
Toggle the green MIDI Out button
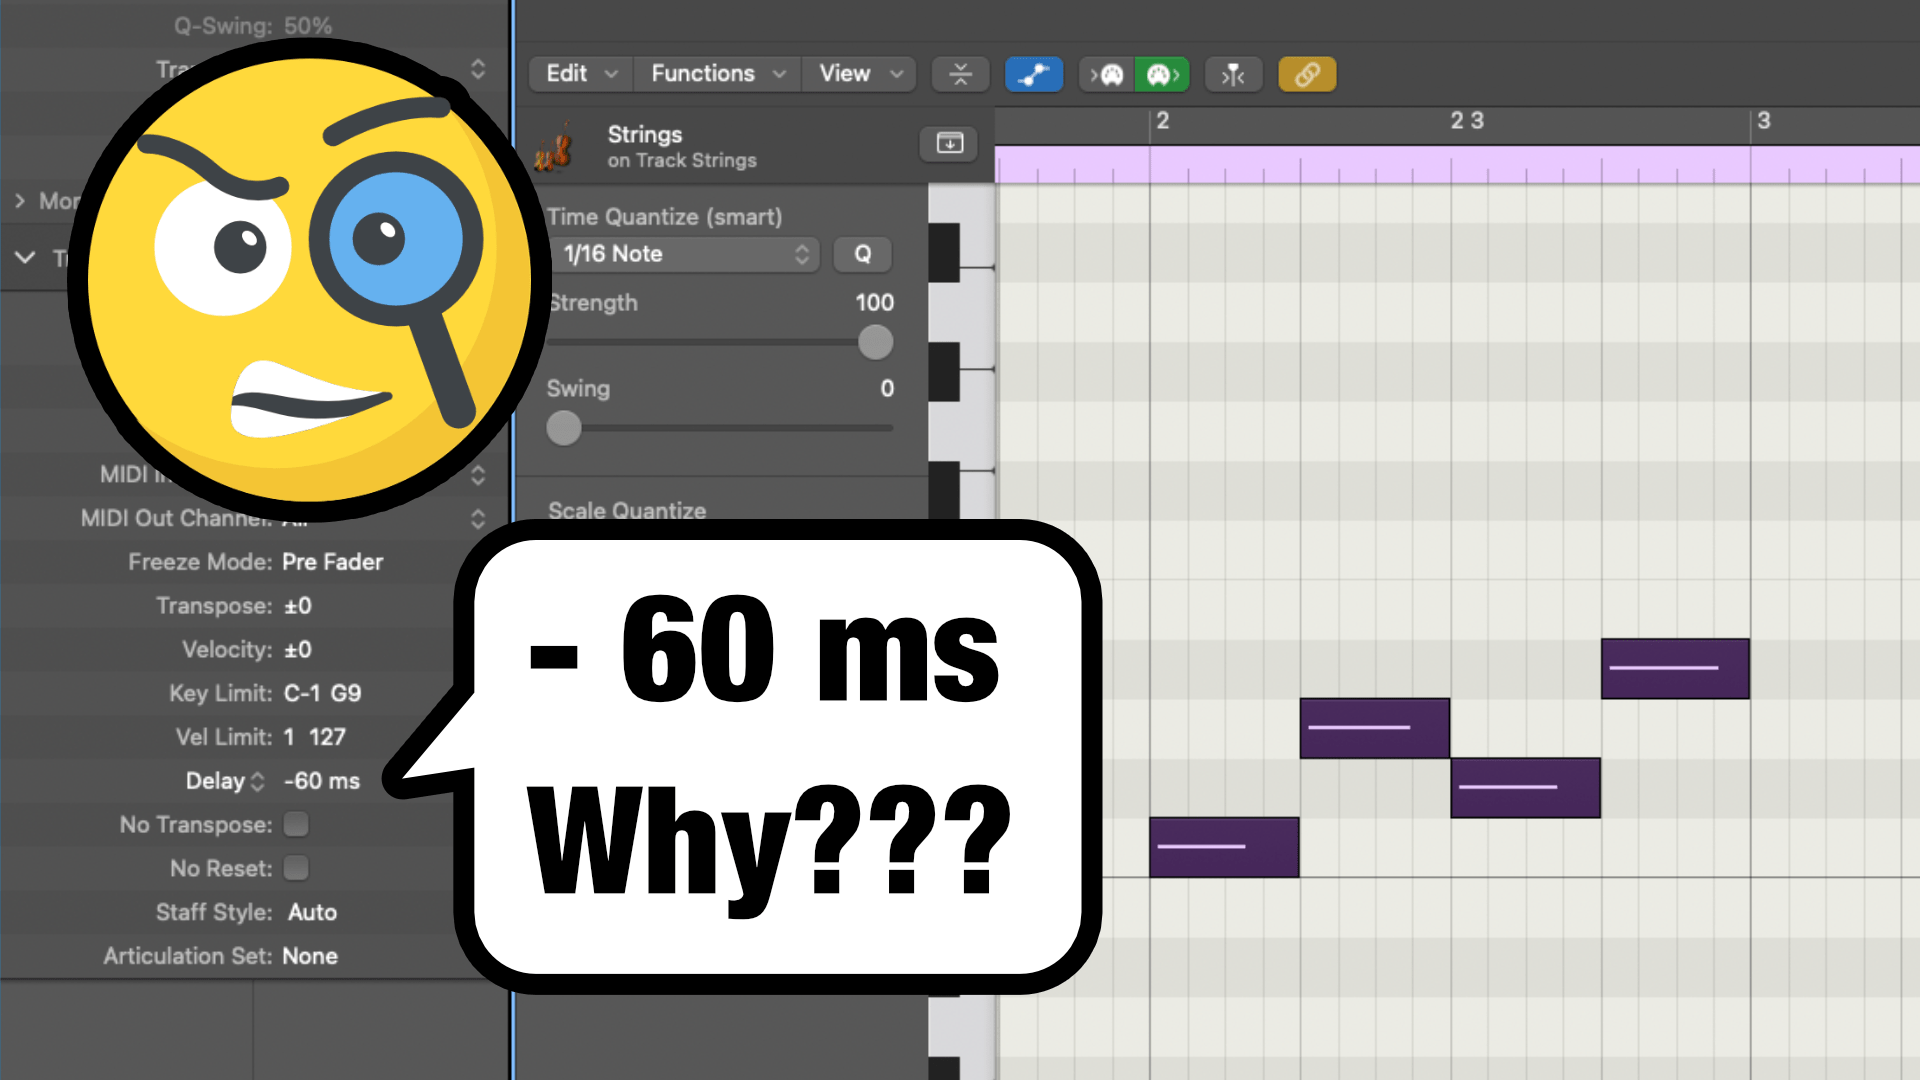pyautogui.click(x=1162, y=74)
